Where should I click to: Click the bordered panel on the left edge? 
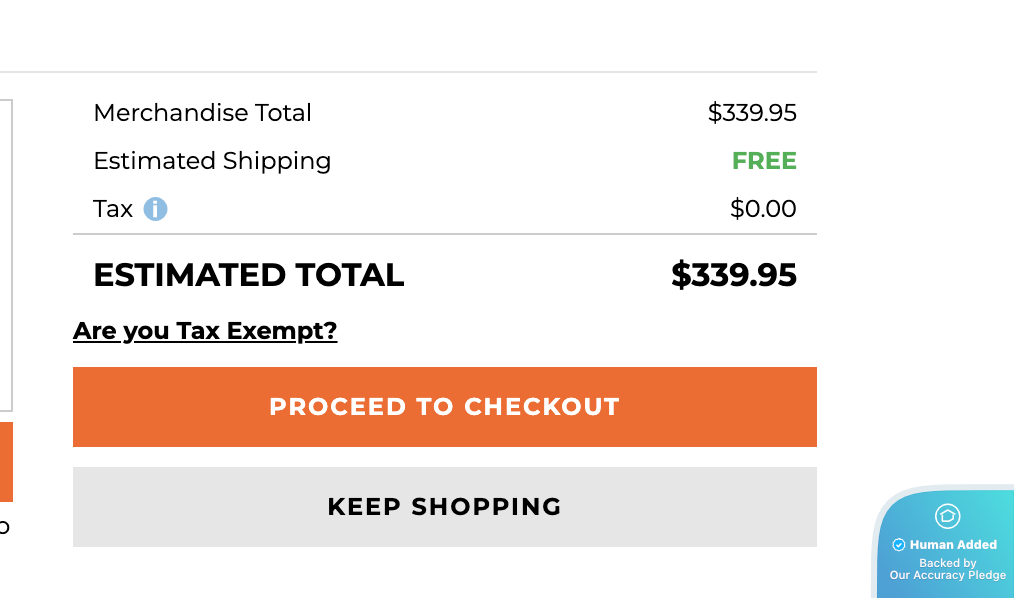point(5,255)
